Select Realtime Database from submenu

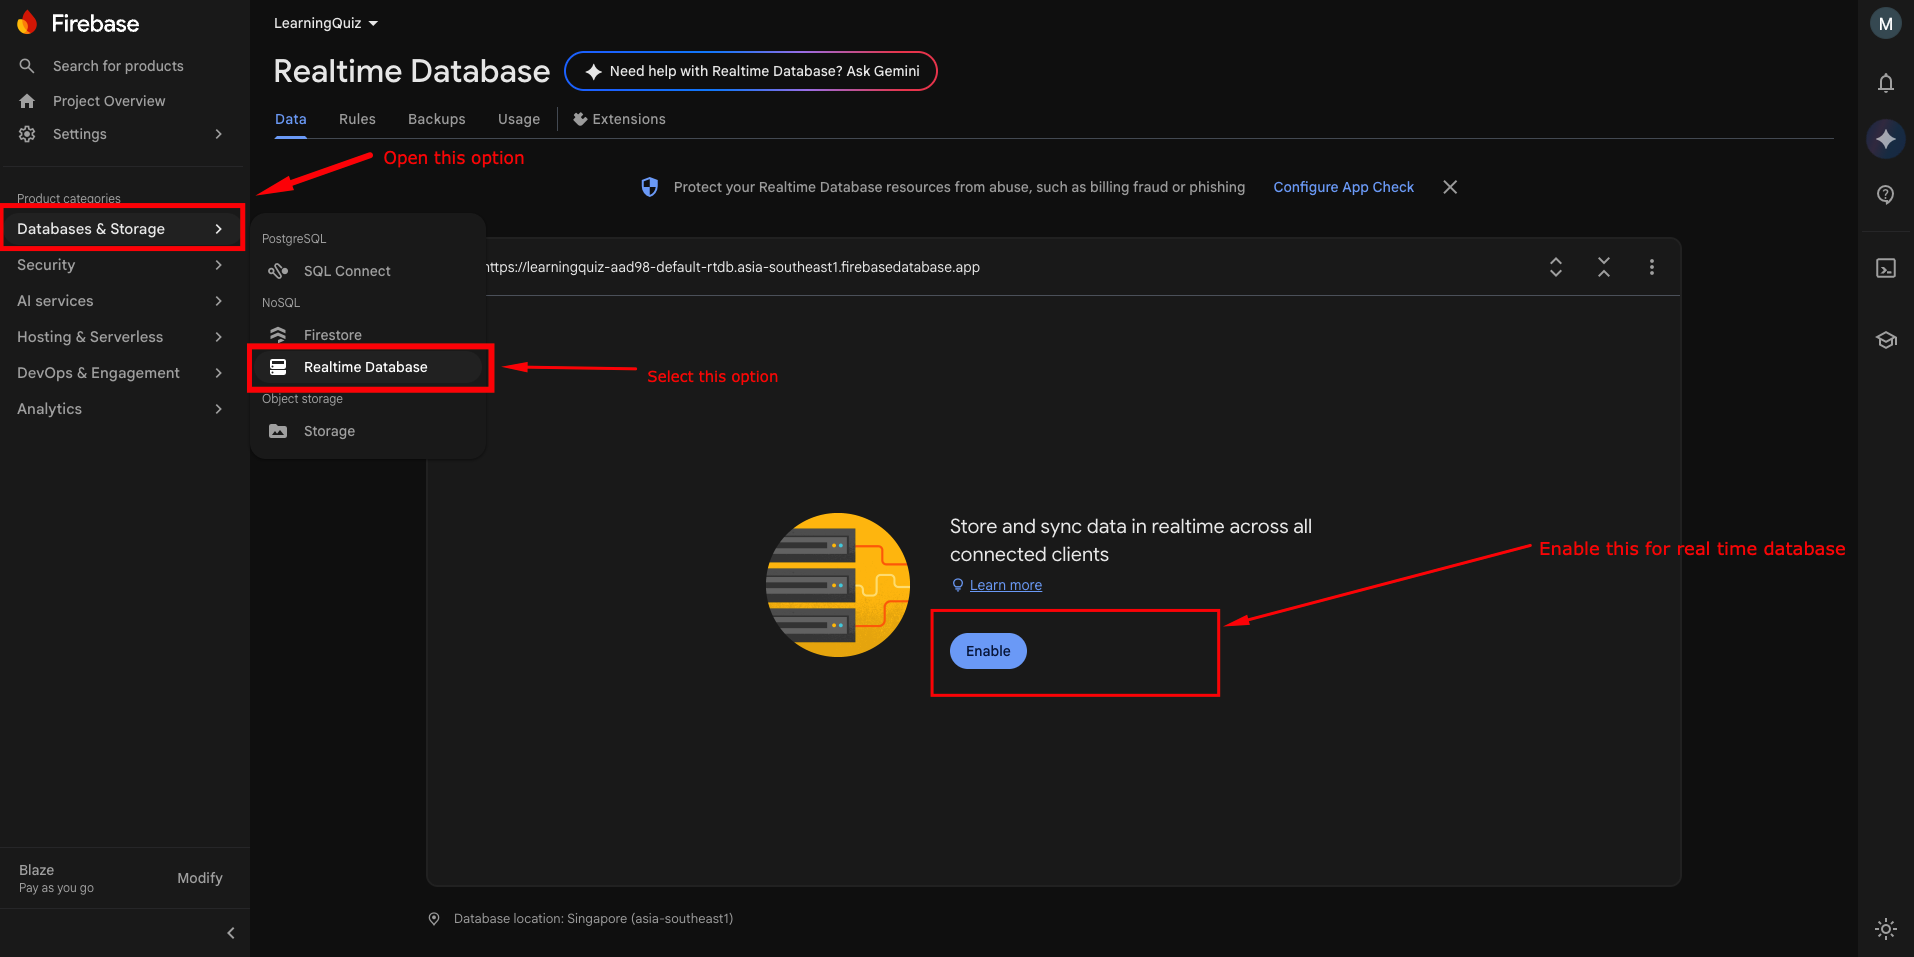pyautogui.click(x=367, y=367)
